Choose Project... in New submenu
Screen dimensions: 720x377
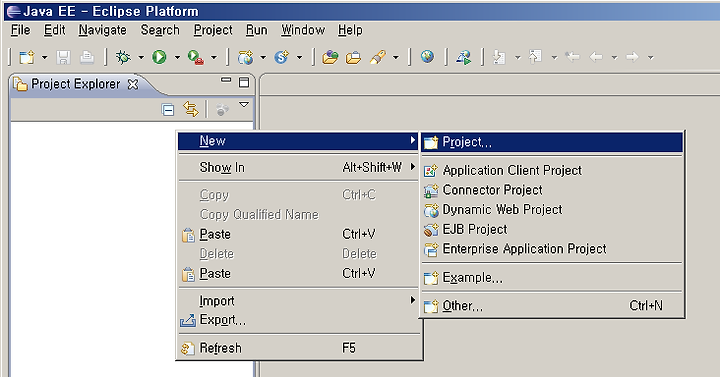pyautogui.click(x=552, y=142)
